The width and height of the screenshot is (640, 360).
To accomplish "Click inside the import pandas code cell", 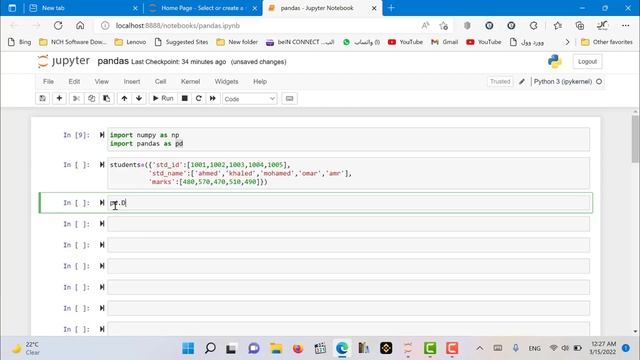I will pyautogui.click(x=348, y=139).
